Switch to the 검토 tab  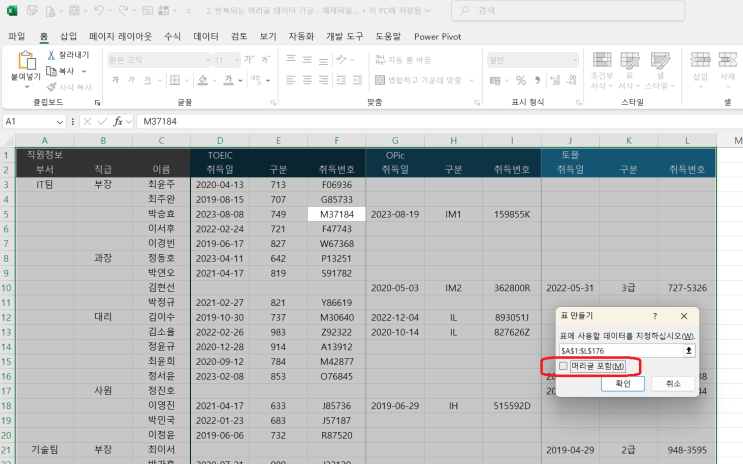(239, 36)
